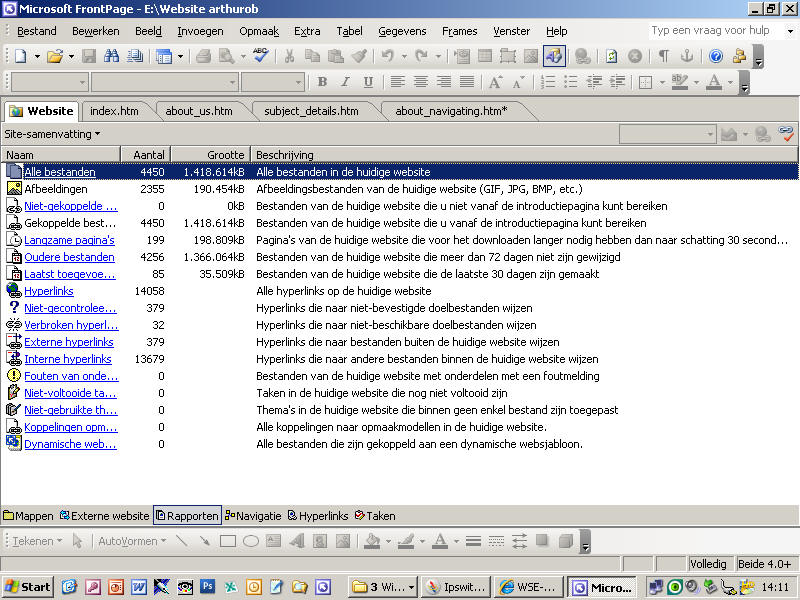
Task: Open the Invoegen menu
Action: click(x=201, y=31)
